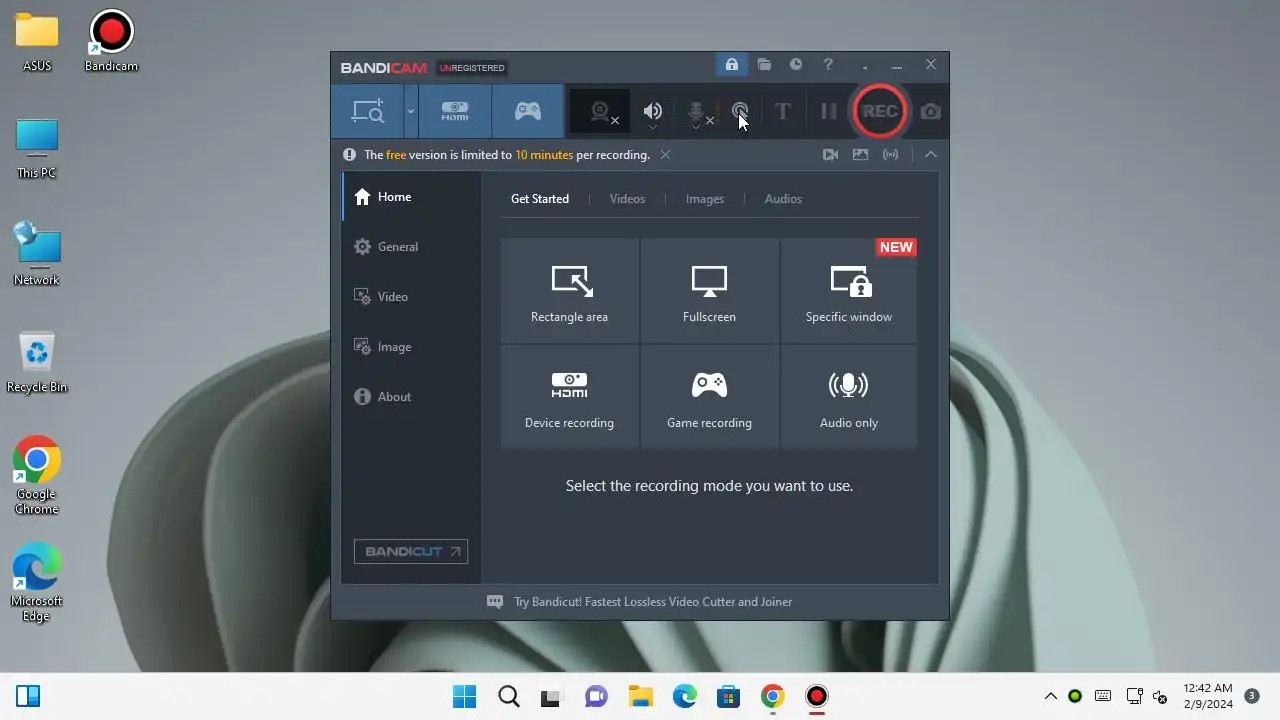
Task: Switch to the Videos tab
Action: pyautogui.click(x=628, y=199)
